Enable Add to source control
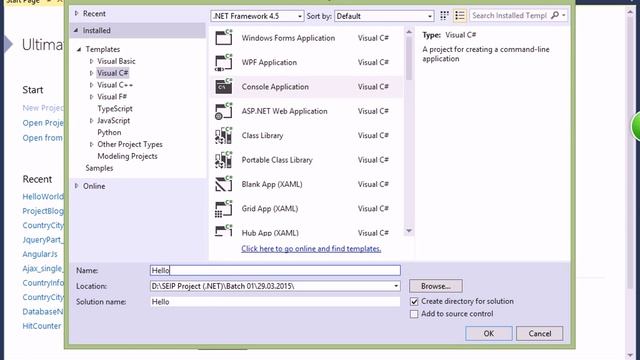 tap(414, 314)
